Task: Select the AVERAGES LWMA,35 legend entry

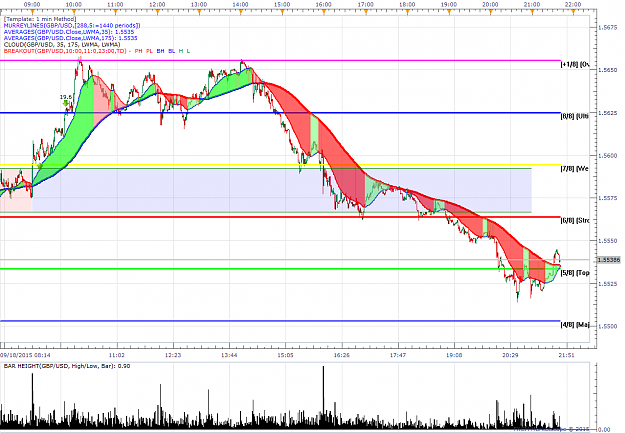Action: (x=69, y=32)
